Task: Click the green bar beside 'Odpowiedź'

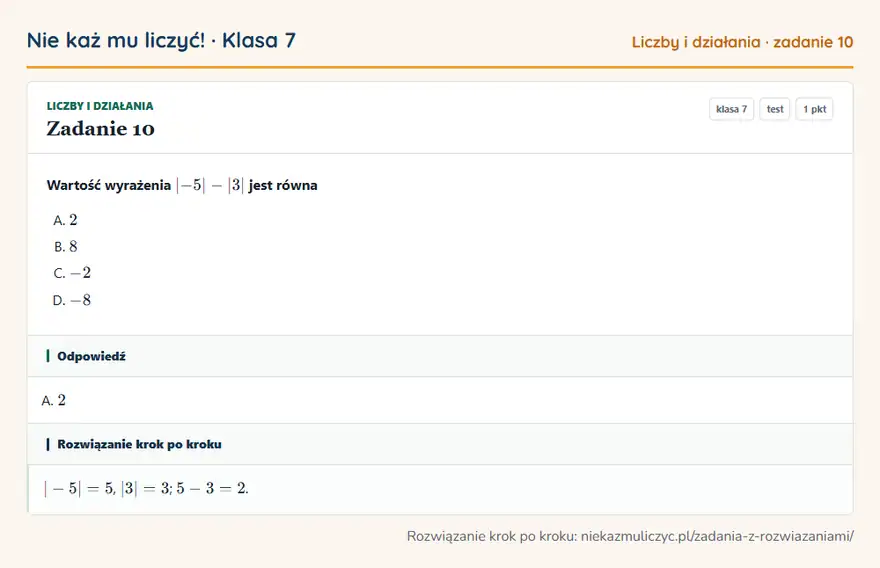Action: (48, 356)
